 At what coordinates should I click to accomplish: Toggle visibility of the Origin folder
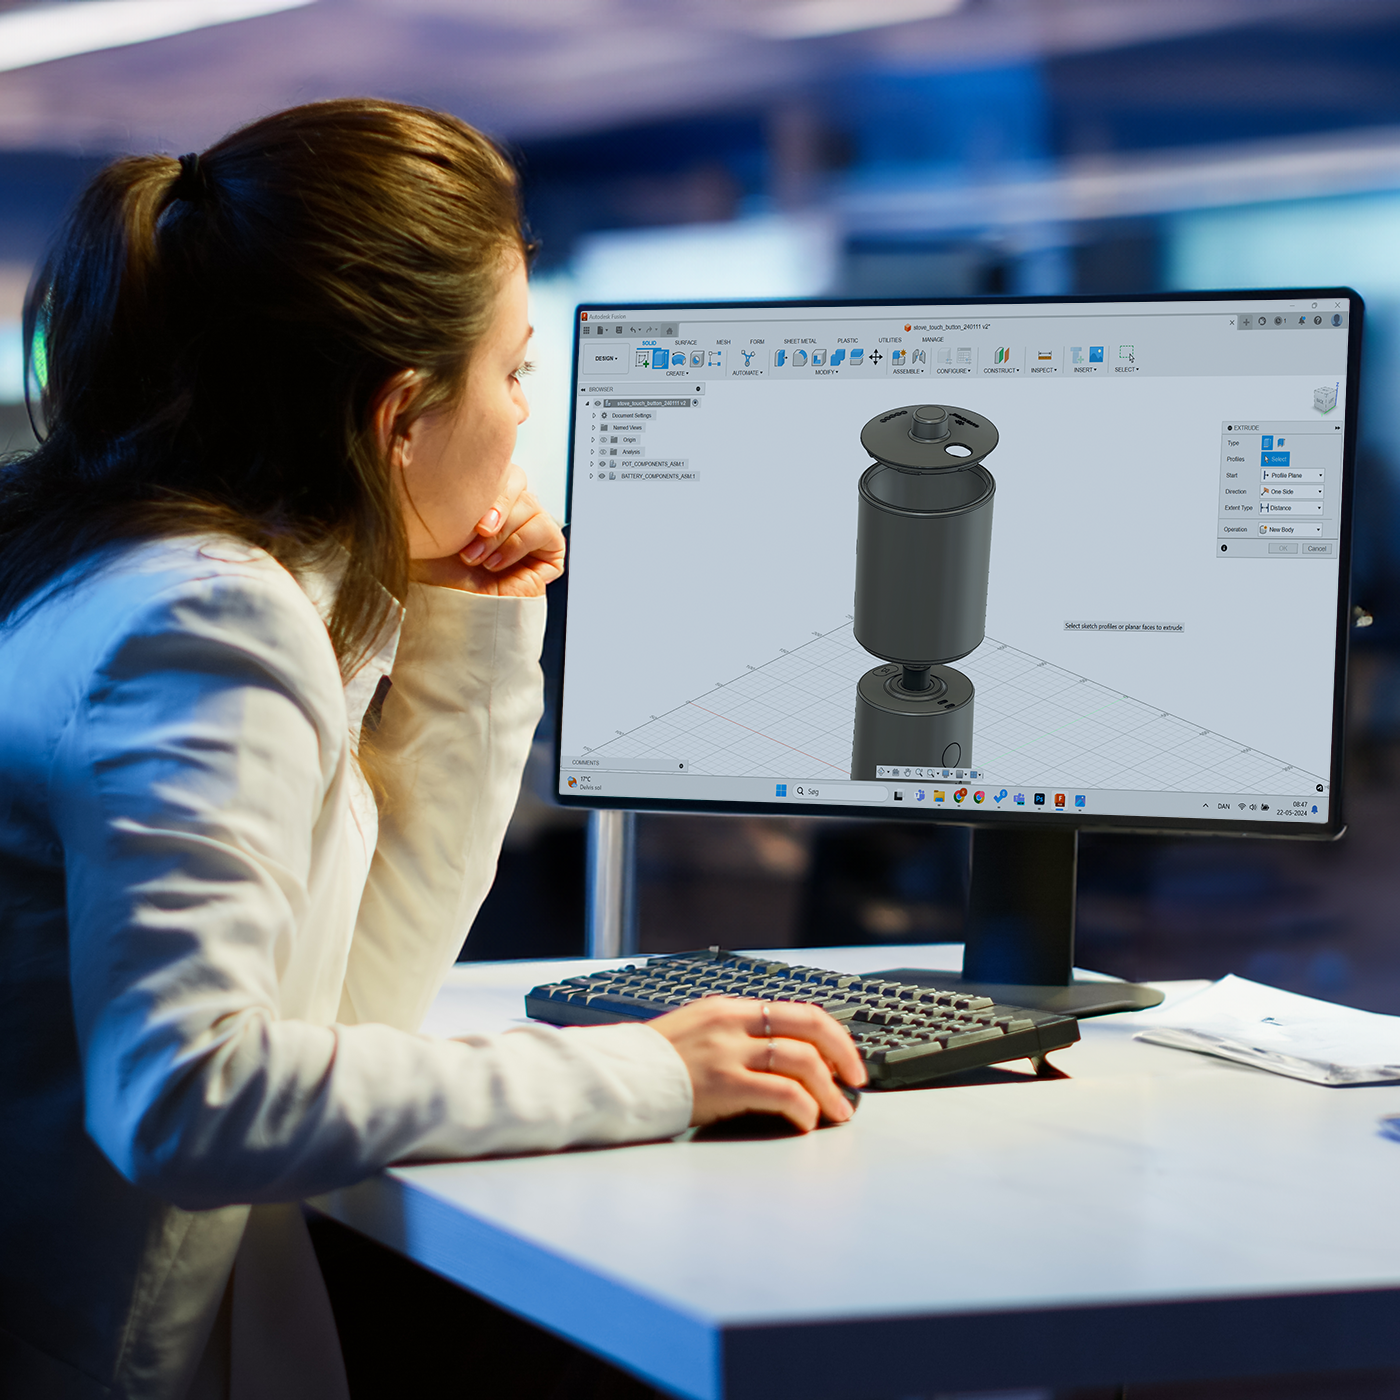pos(603,440)
